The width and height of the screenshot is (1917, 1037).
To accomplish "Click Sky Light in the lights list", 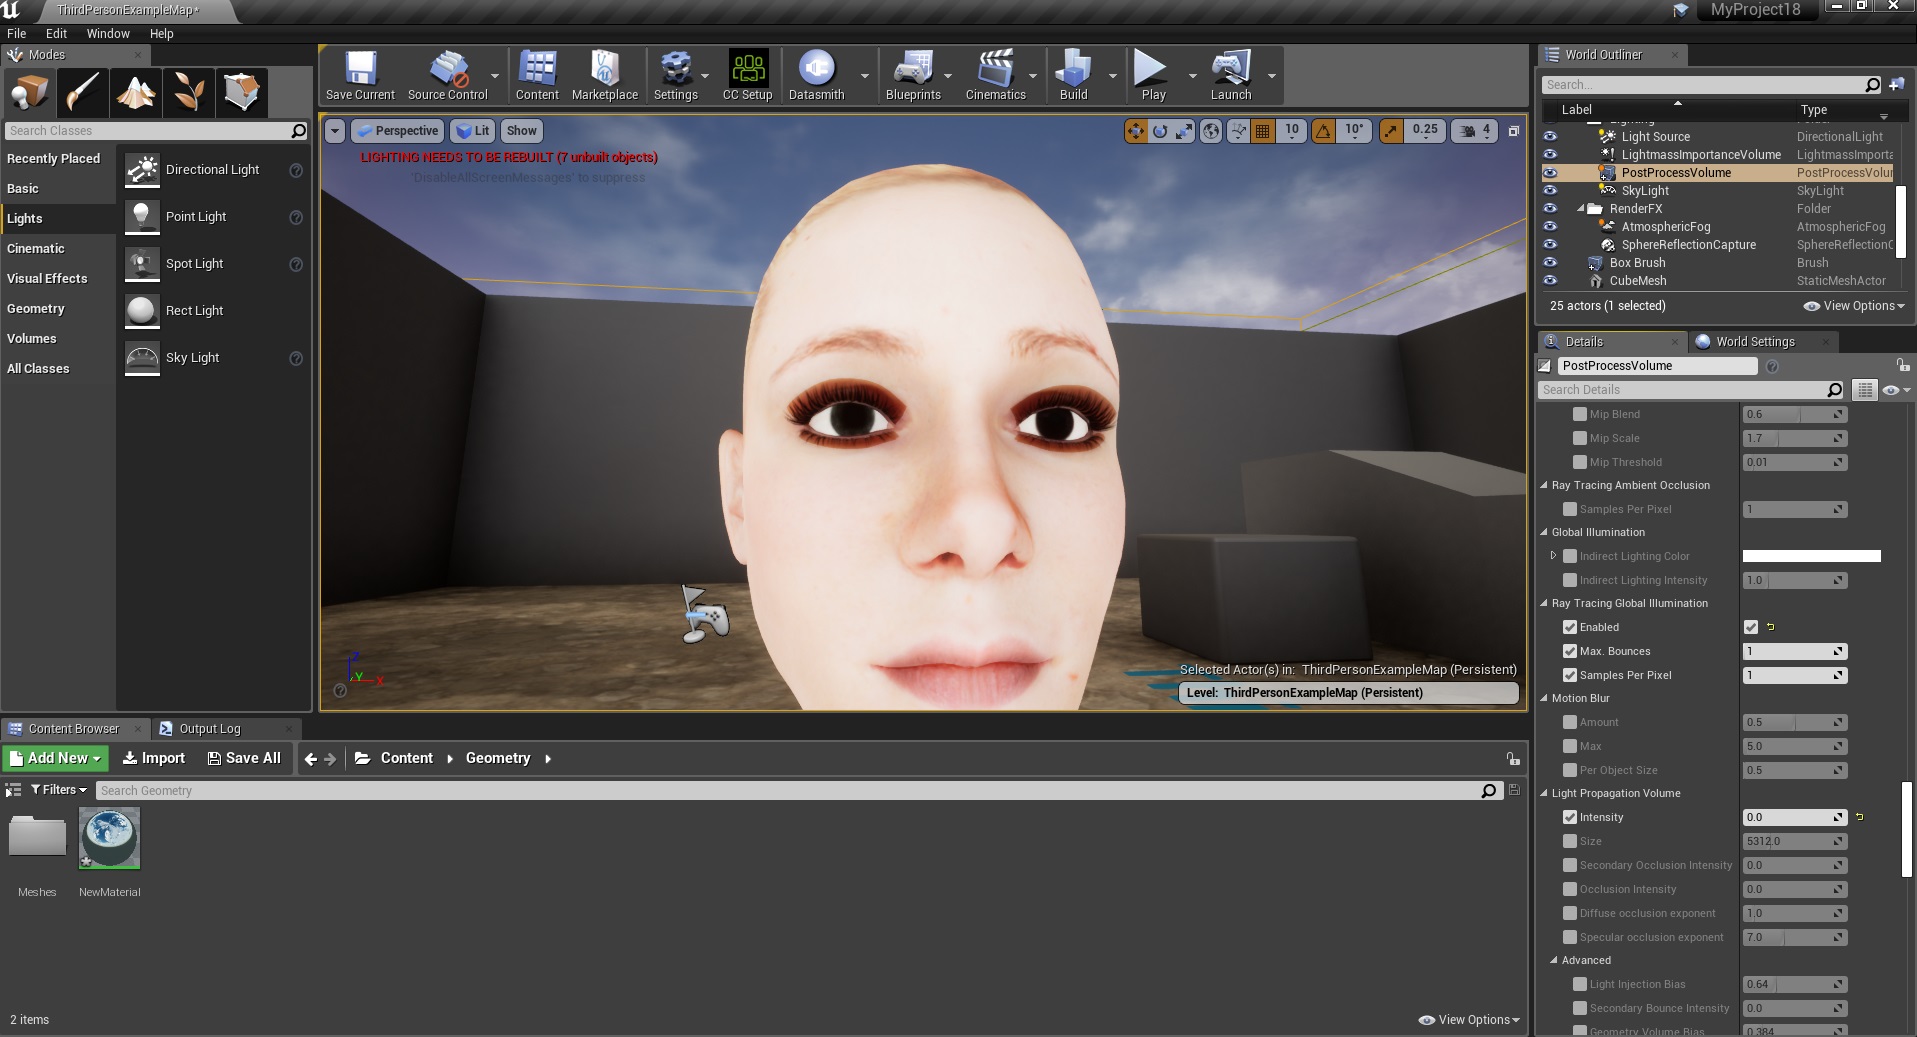I will [192, 358].
